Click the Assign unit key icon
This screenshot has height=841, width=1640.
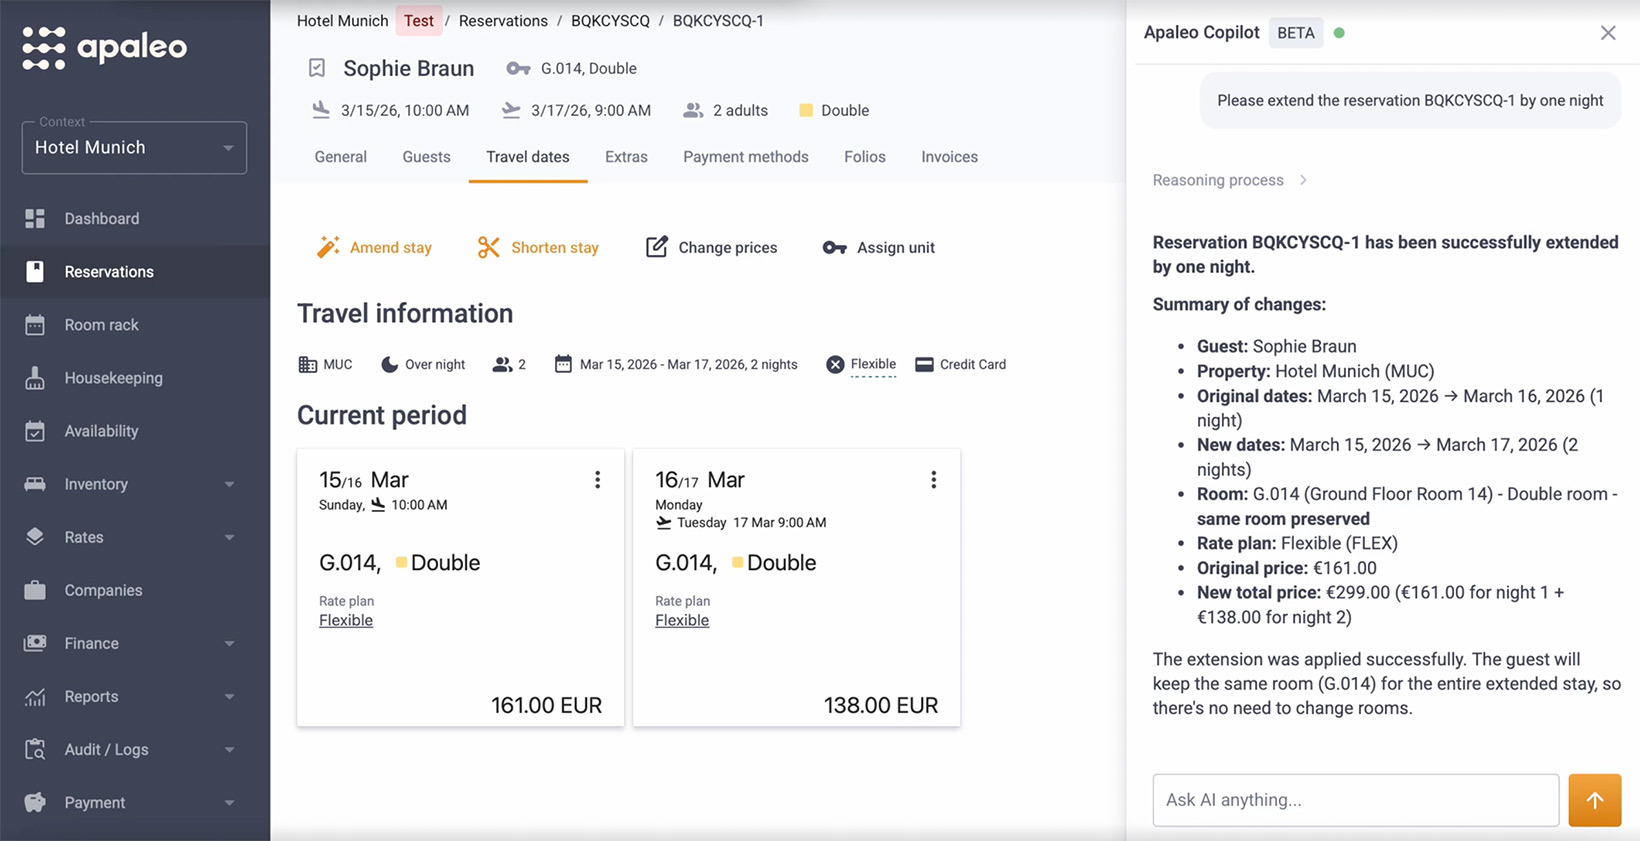[x=834, y=247]
